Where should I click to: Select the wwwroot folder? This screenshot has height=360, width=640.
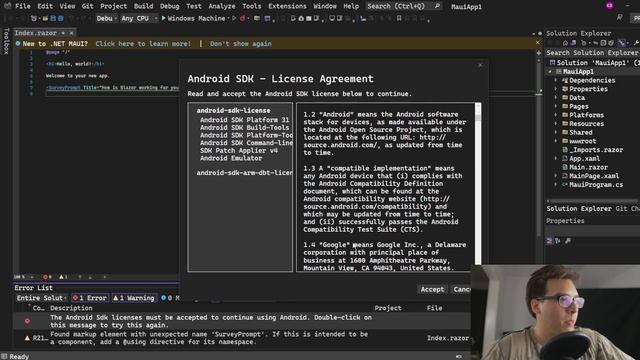[x=582, y=141]
